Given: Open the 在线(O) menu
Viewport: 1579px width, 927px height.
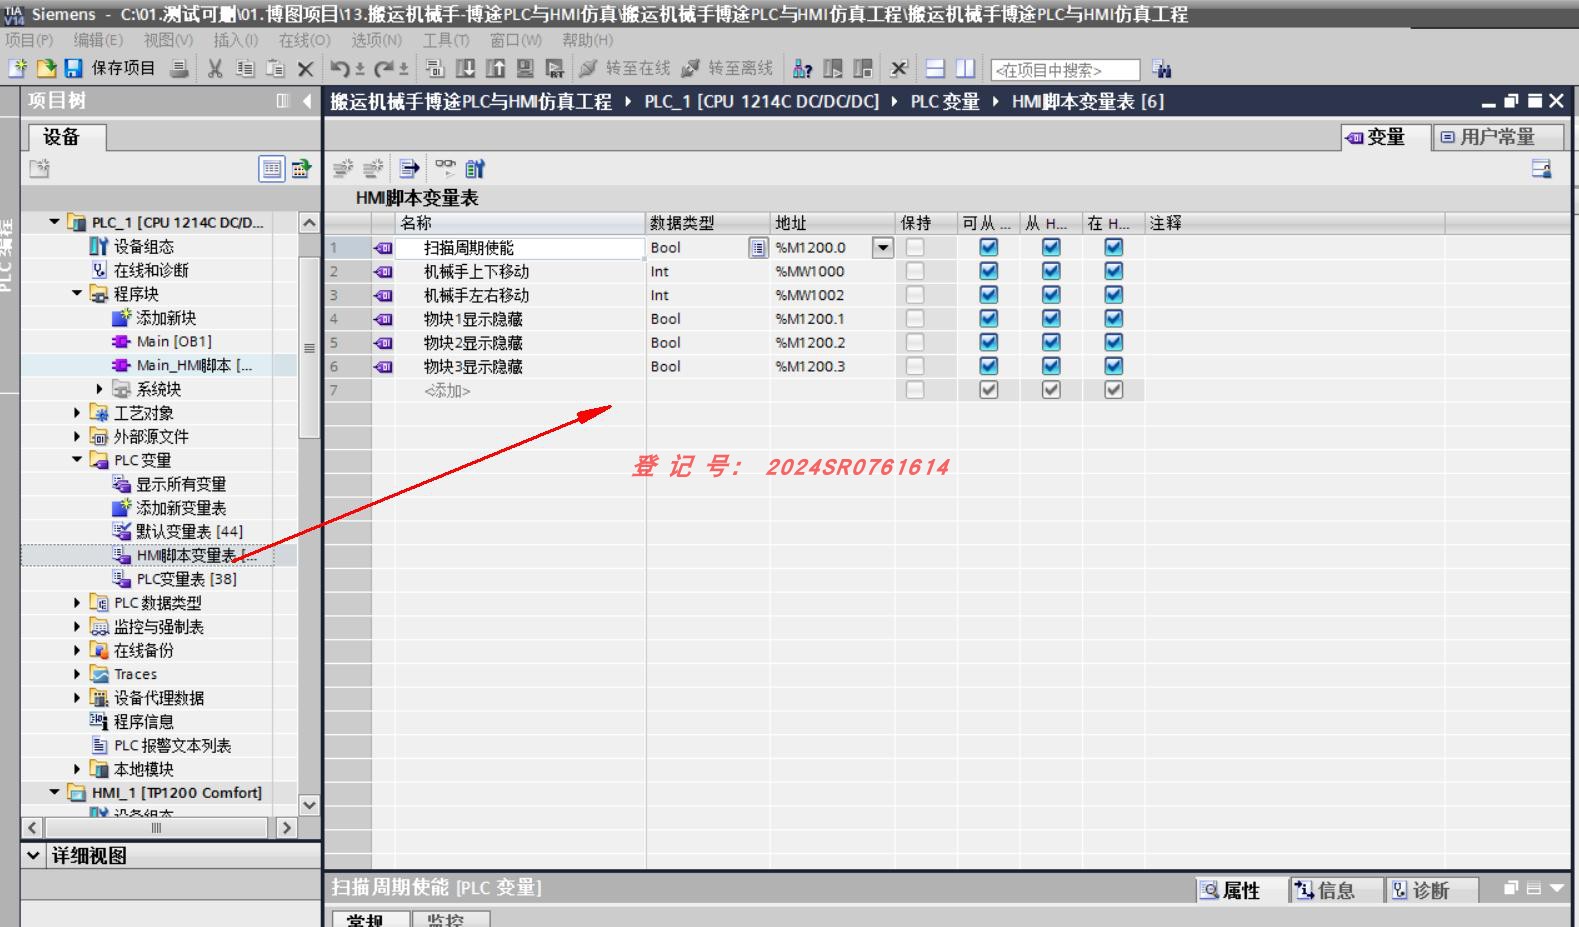Looking at the screenshot, I should (304, 40).
